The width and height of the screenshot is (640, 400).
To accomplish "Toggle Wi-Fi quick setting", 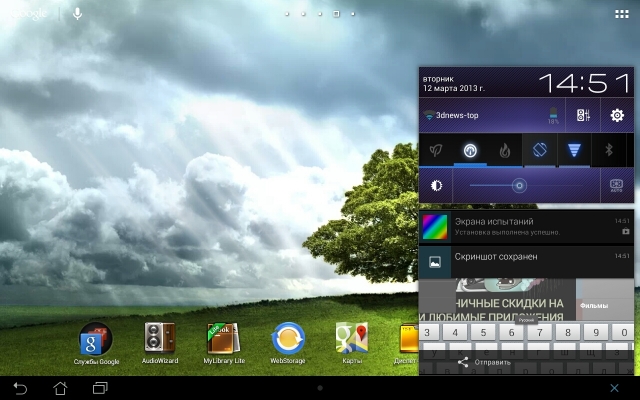I will pos(574,150).
